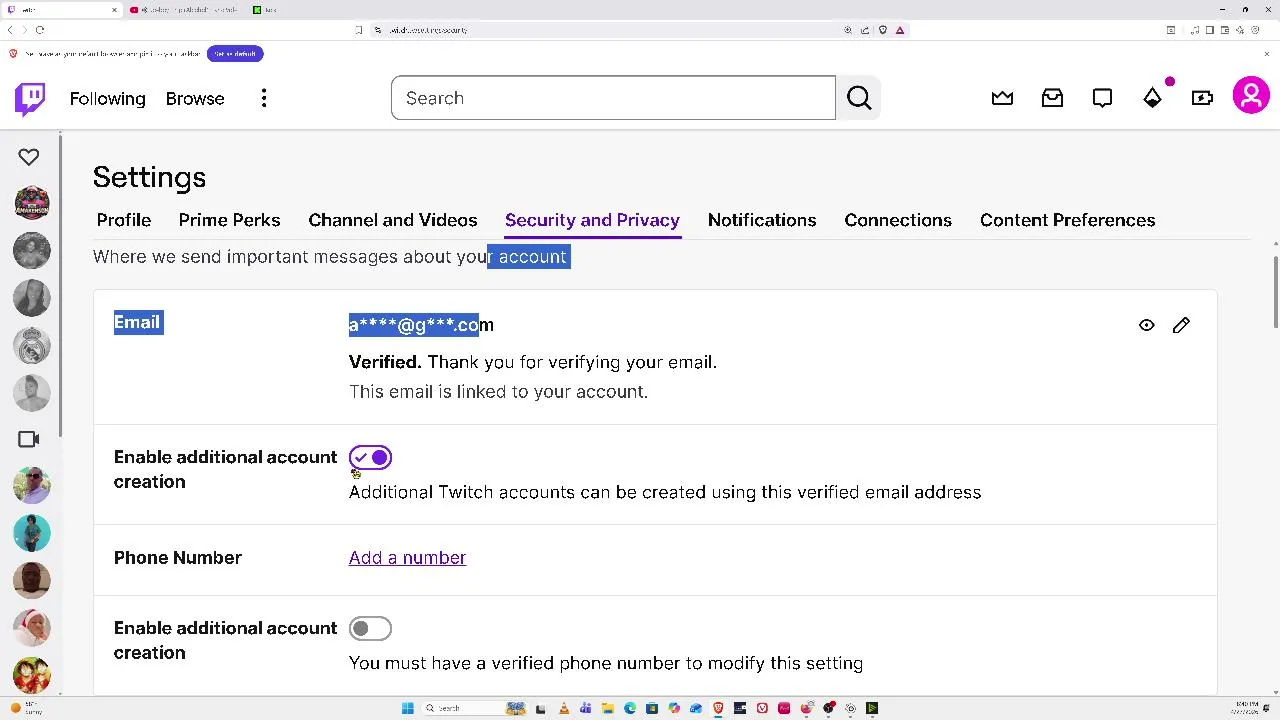This screenshot has width=1280, height=720.
Task: Click the Get Bits diamond icon
Action: [x=1152, y=98]
